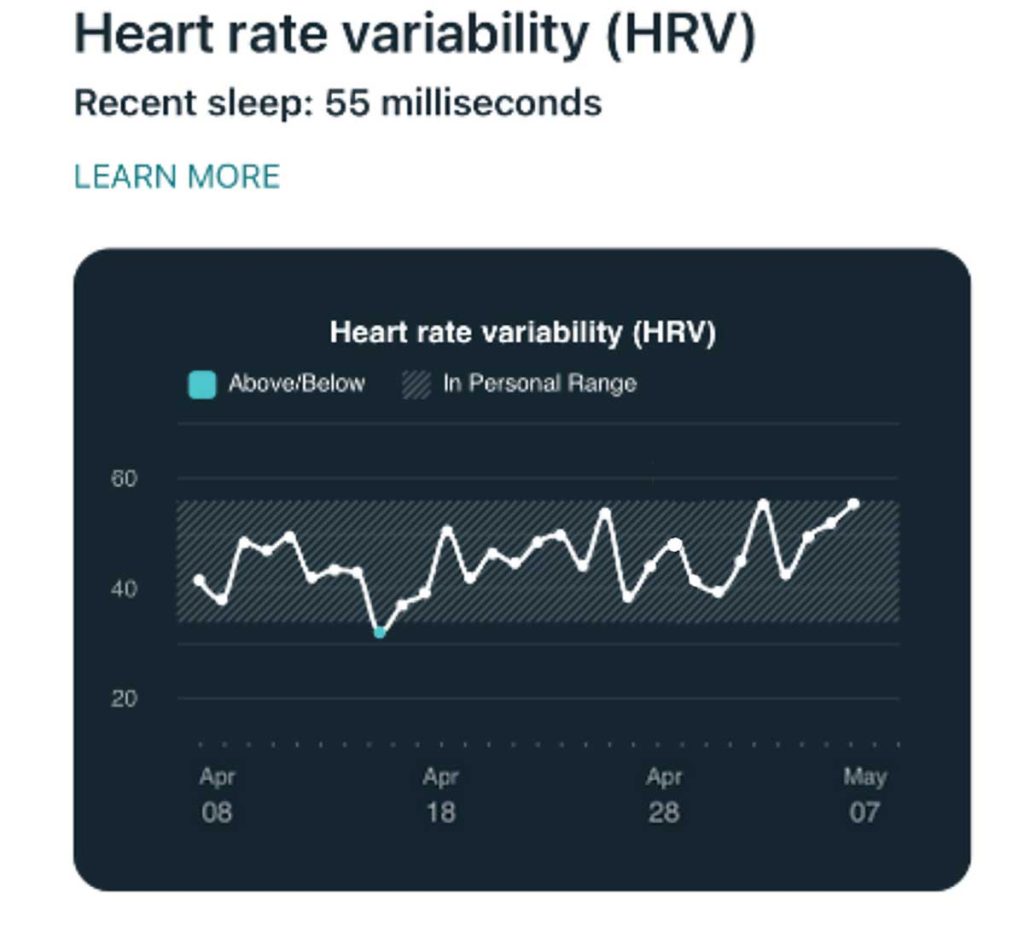
Task: Click the 20 y-axis value label
Action: pos(124,699)
